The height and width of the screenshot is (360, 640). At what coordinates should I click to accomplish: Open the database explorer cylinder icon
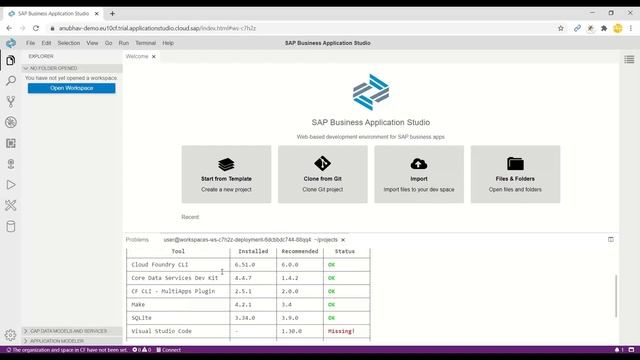(11, 227)
